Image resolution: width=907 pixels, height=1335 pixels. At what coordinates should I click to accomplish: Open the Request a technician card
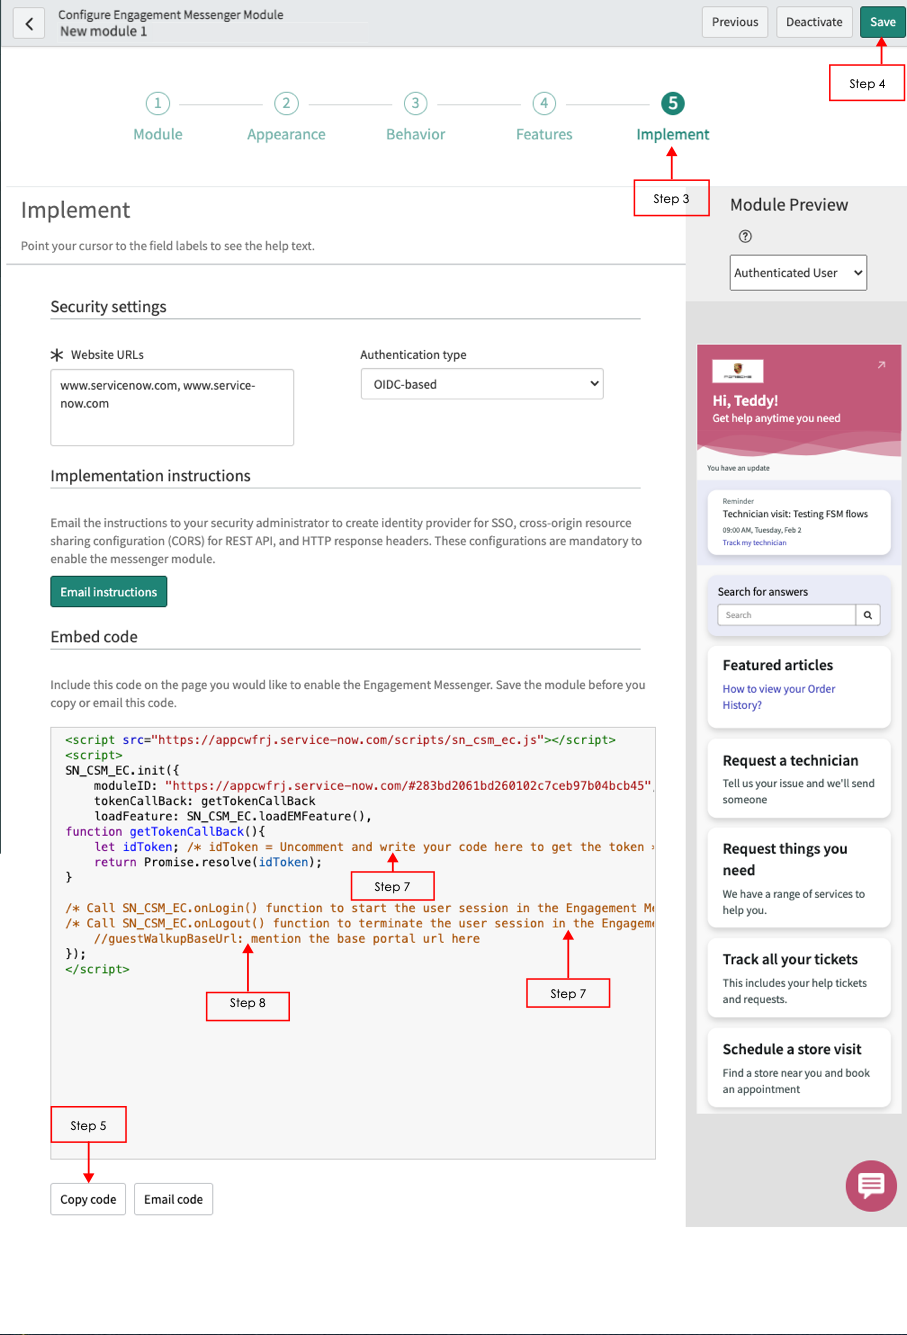tap(799, 779)
